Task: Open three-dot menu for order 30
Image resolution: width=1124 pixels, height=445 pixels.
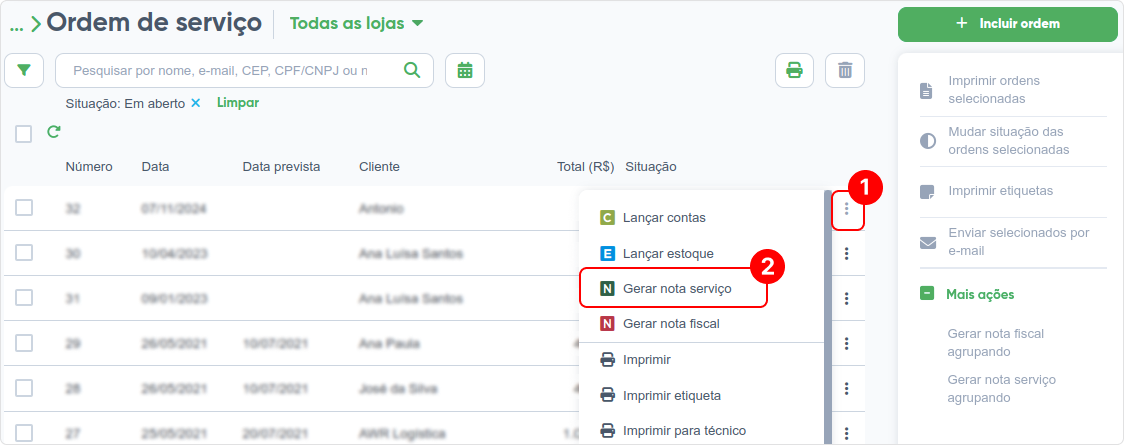Action: coord(847,254)
